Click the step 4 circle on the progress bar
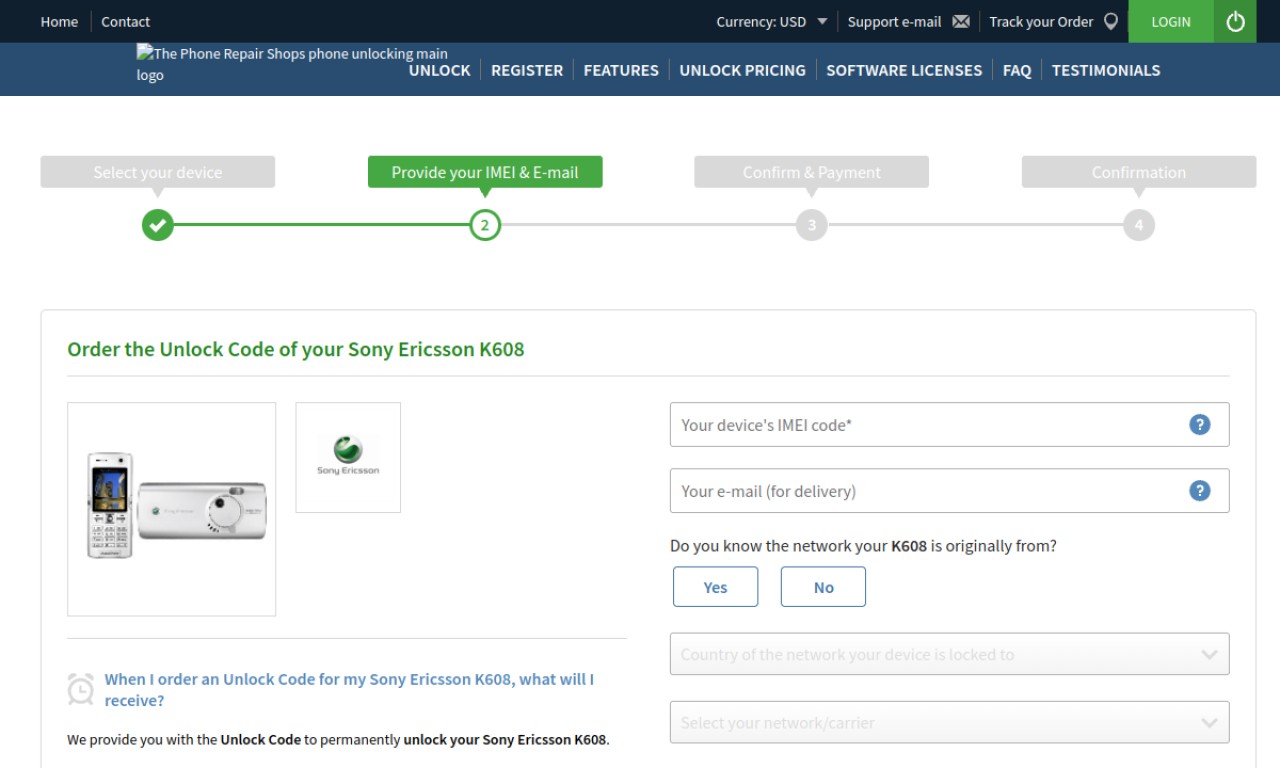 1139,225
